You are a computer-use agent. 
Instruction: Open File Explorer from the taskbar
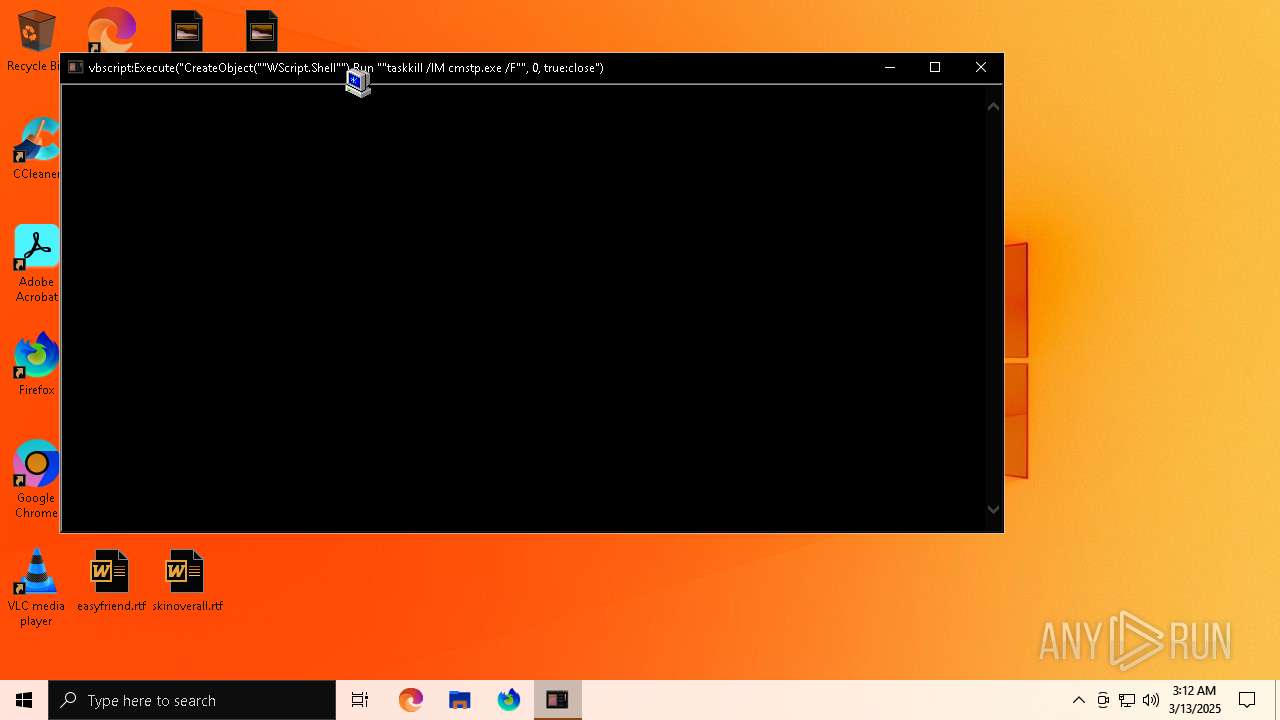pos(459,700)
